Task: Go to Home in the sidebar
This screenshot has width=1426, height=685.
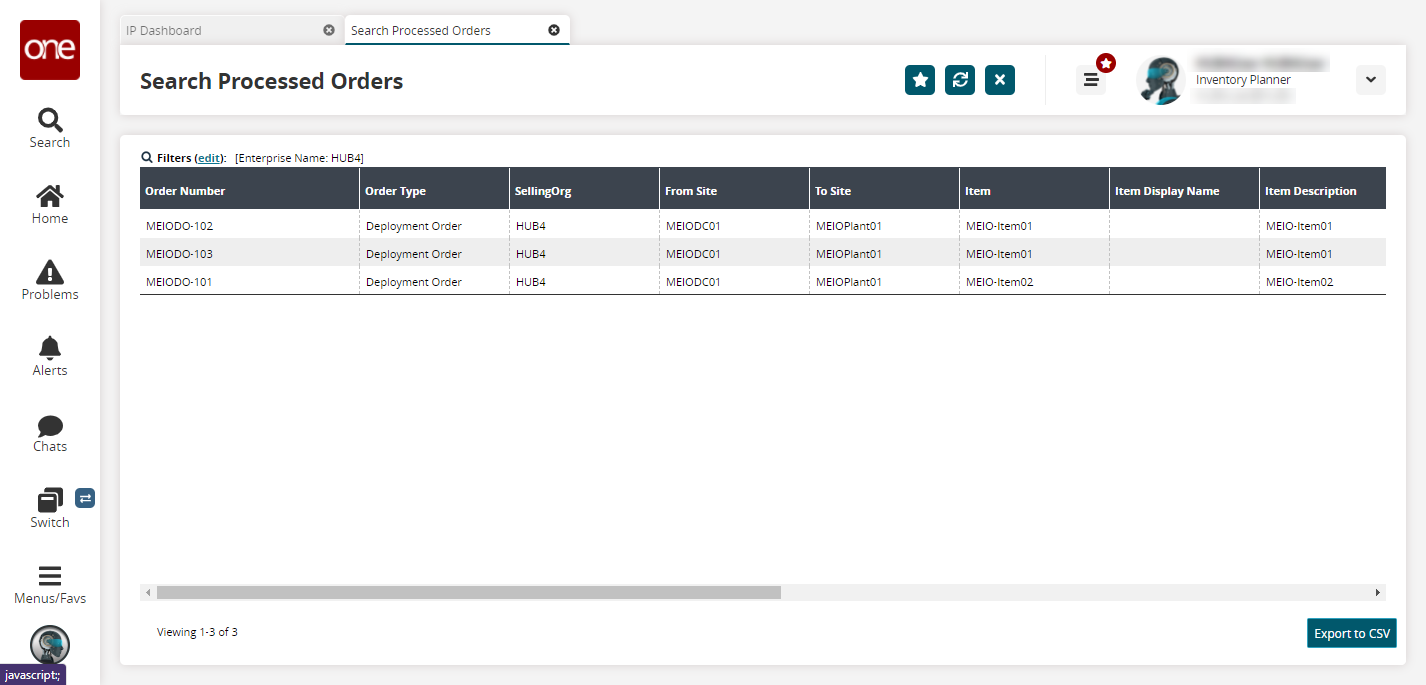Action: click(x=49, y=197)
